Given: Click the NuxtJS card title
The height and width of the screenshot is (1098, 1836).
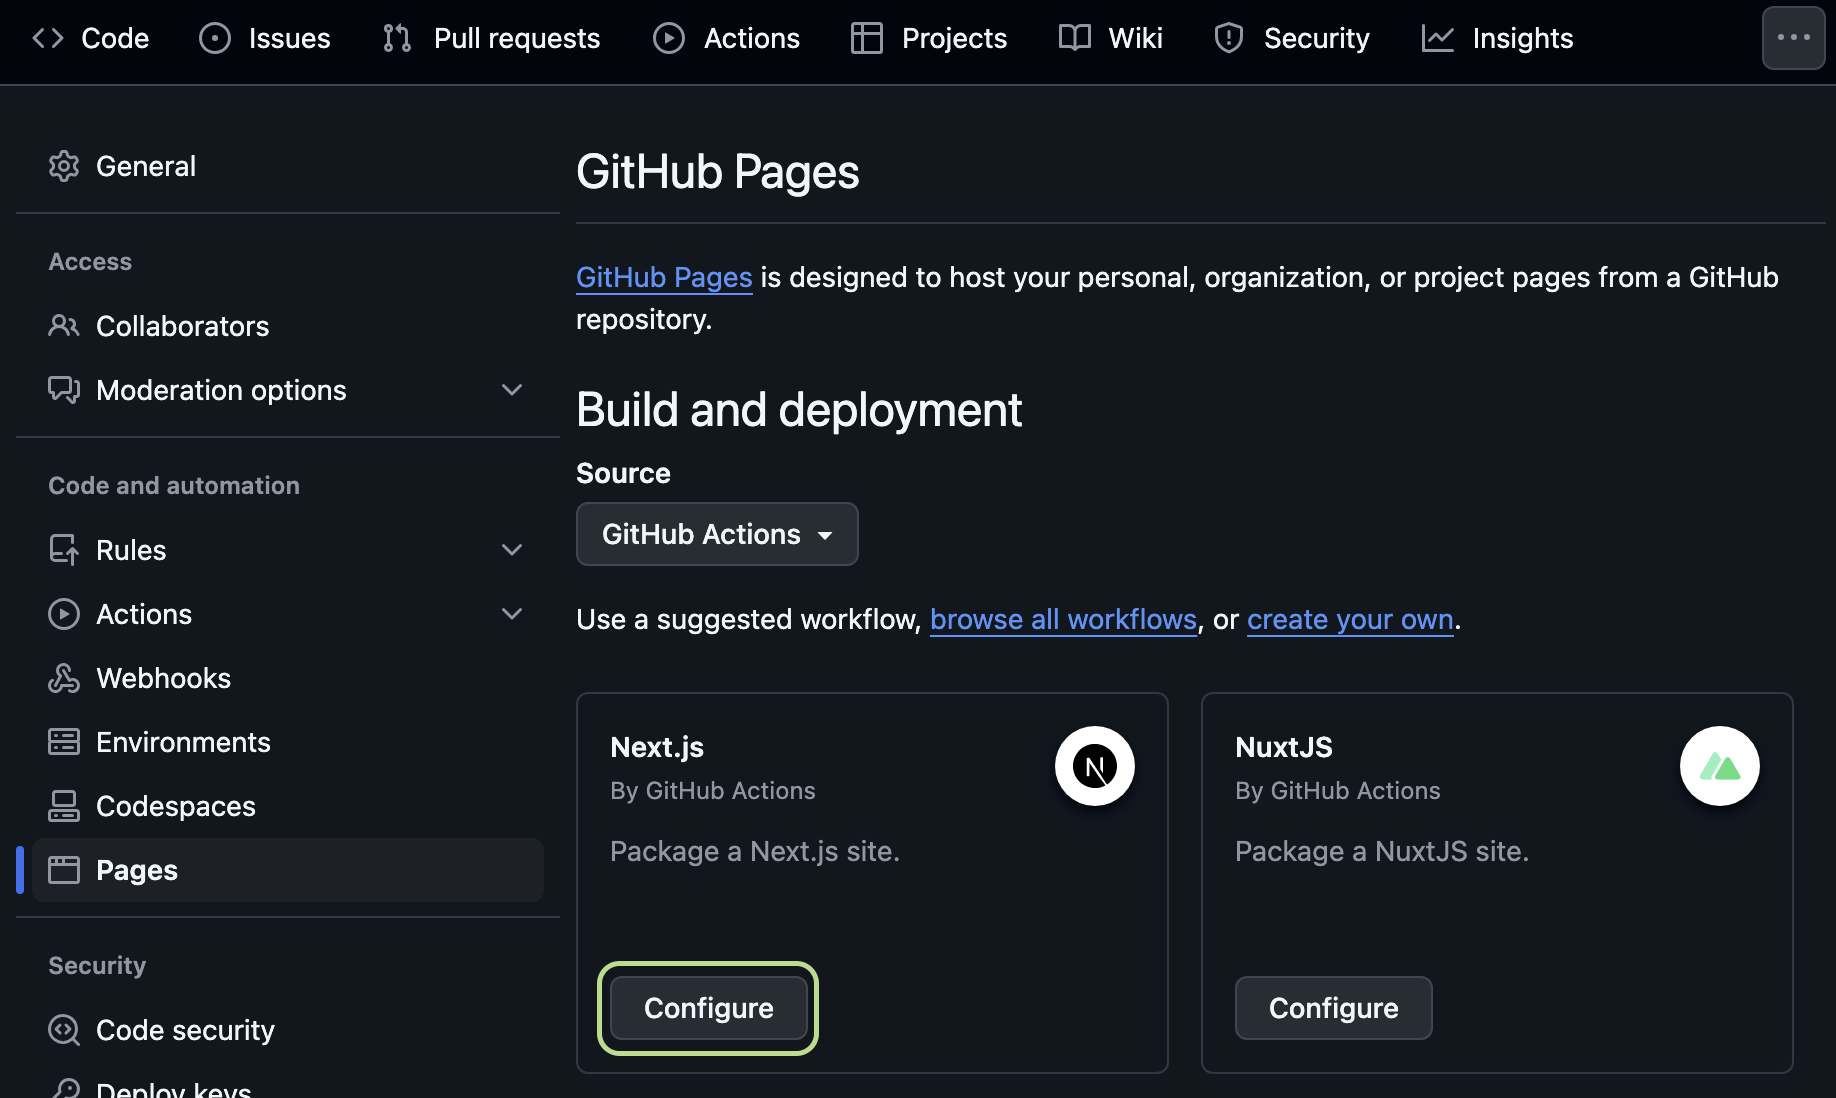Looking at the screenshot, I should [x=1284, y=747].
